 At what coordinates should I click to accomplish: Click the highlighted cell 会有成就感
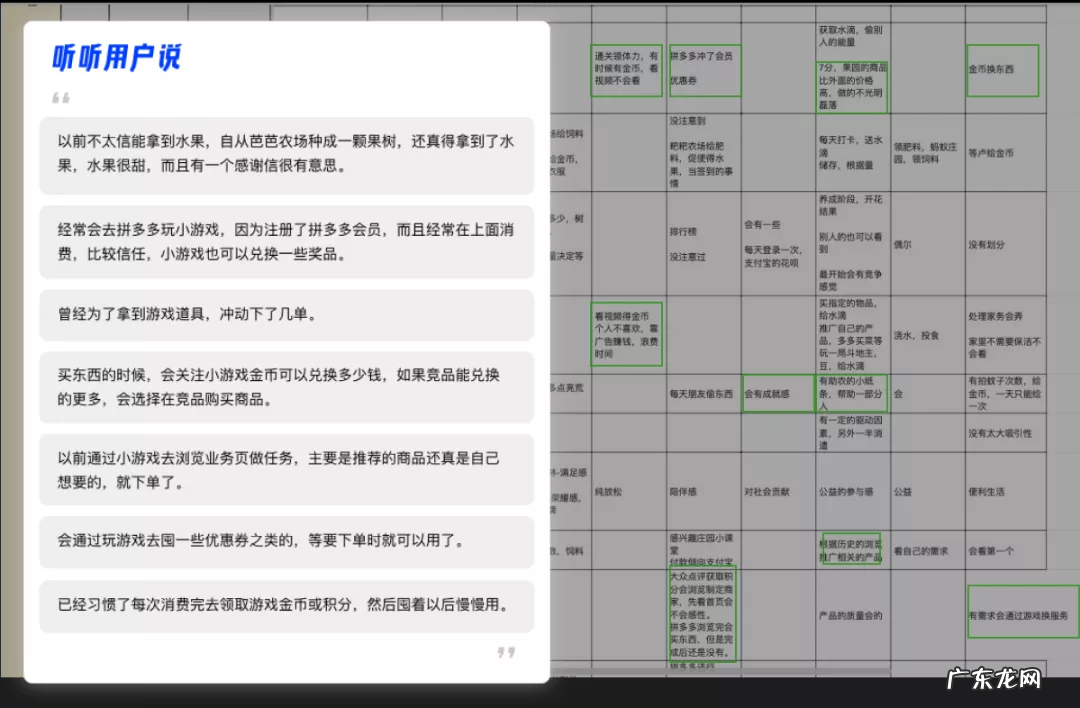778,393
